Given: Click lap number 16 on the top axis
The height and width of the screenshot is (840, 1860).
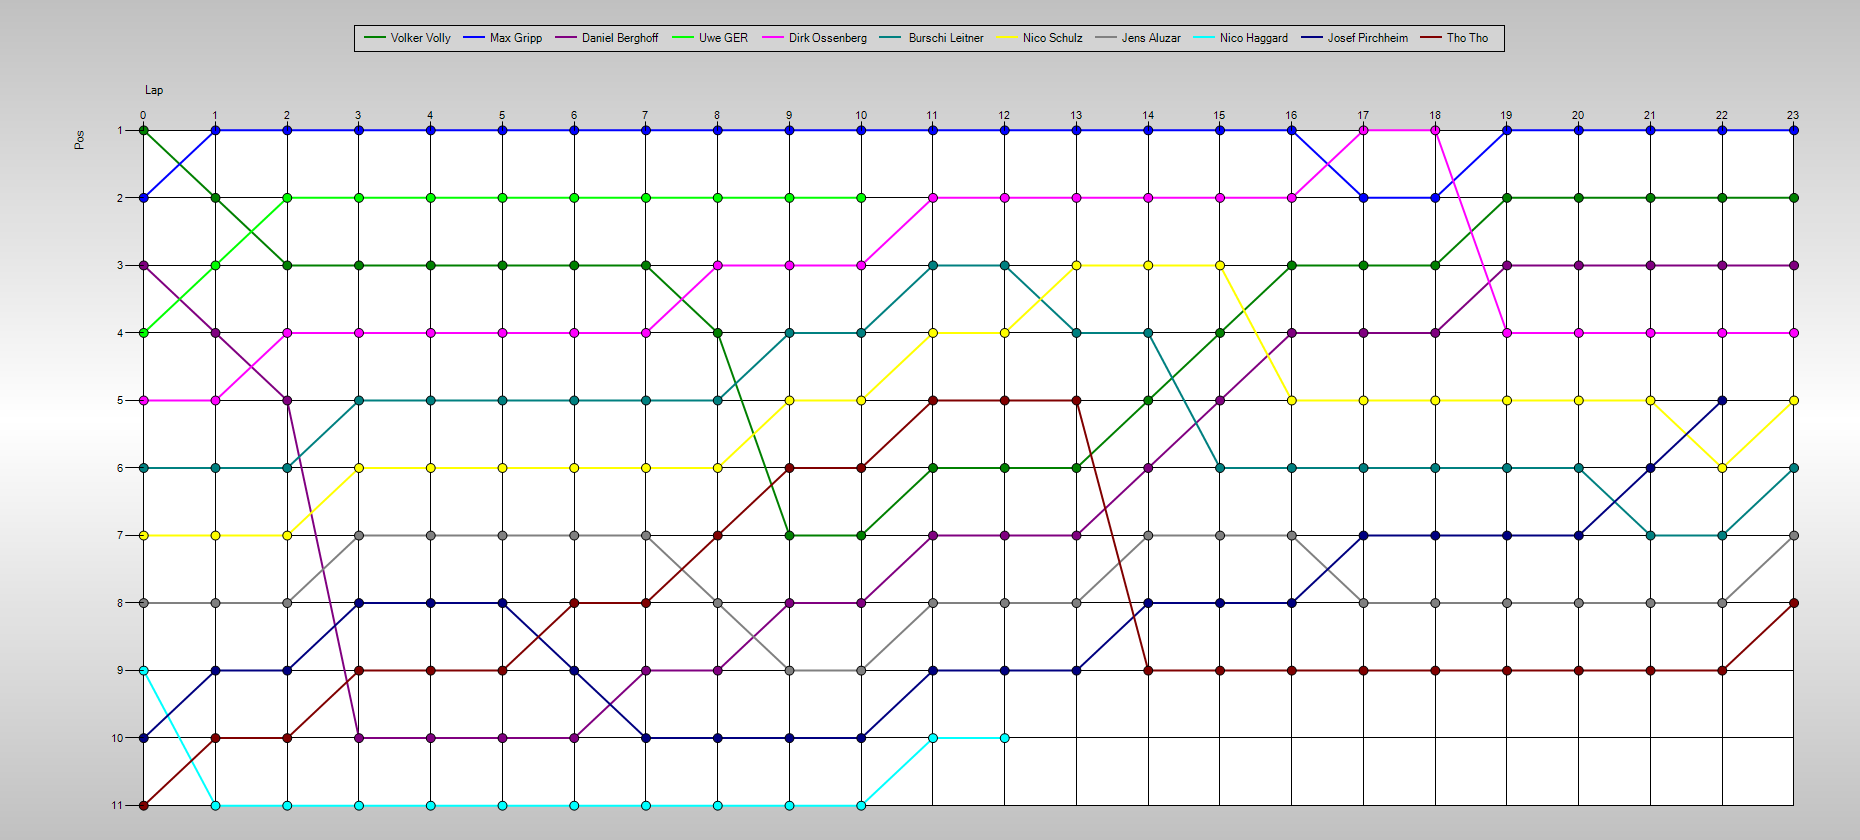Looking at the screenshot, I should [x=1291, y=115].
